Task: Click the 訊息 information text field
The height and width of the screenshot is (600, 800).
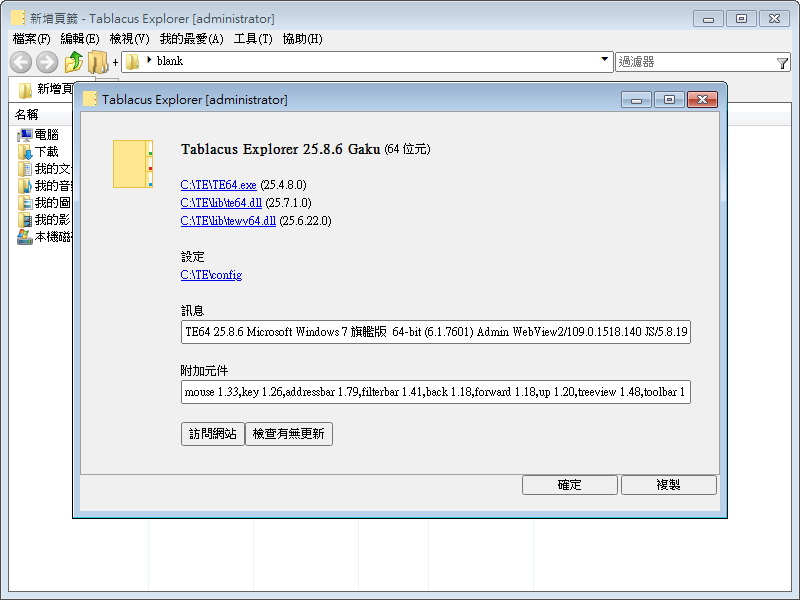Action: click(436, 332)
